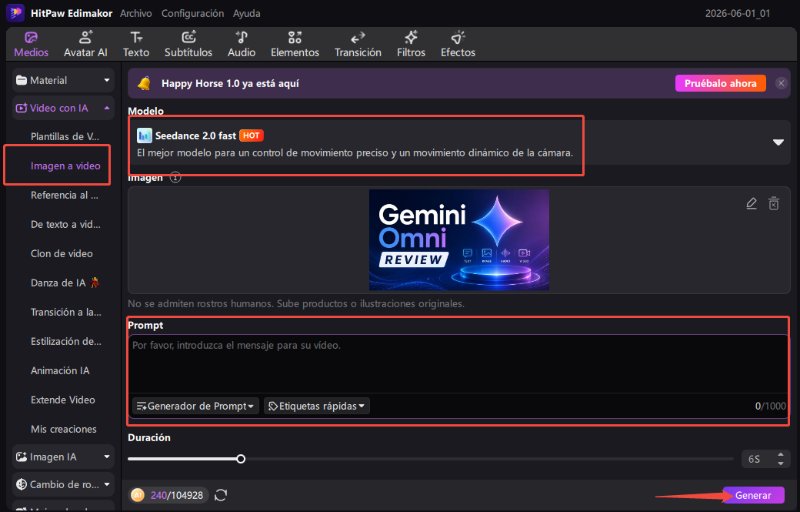Select Danza de IA in sidebar
800x512 pixels.
[x=64, y=283]
